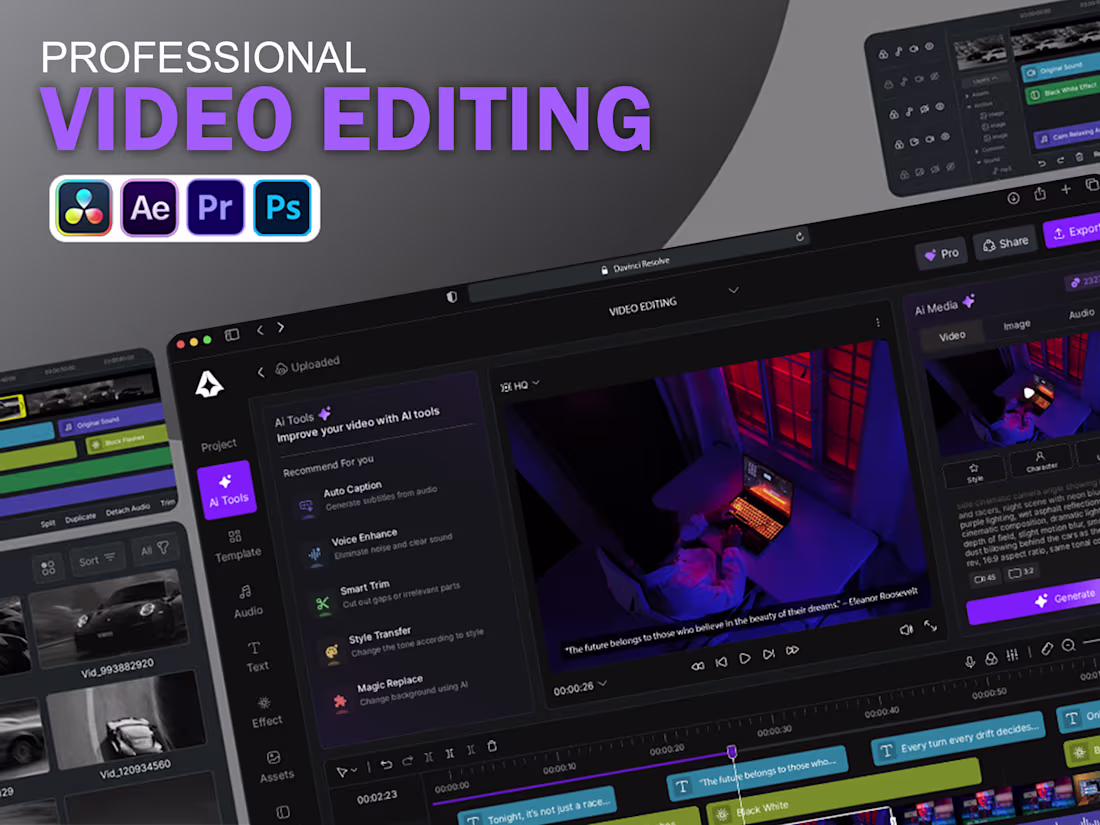Screen dimensions: 1100x825
Task: Switch to grid view in media library
Action: click(48, 568)
